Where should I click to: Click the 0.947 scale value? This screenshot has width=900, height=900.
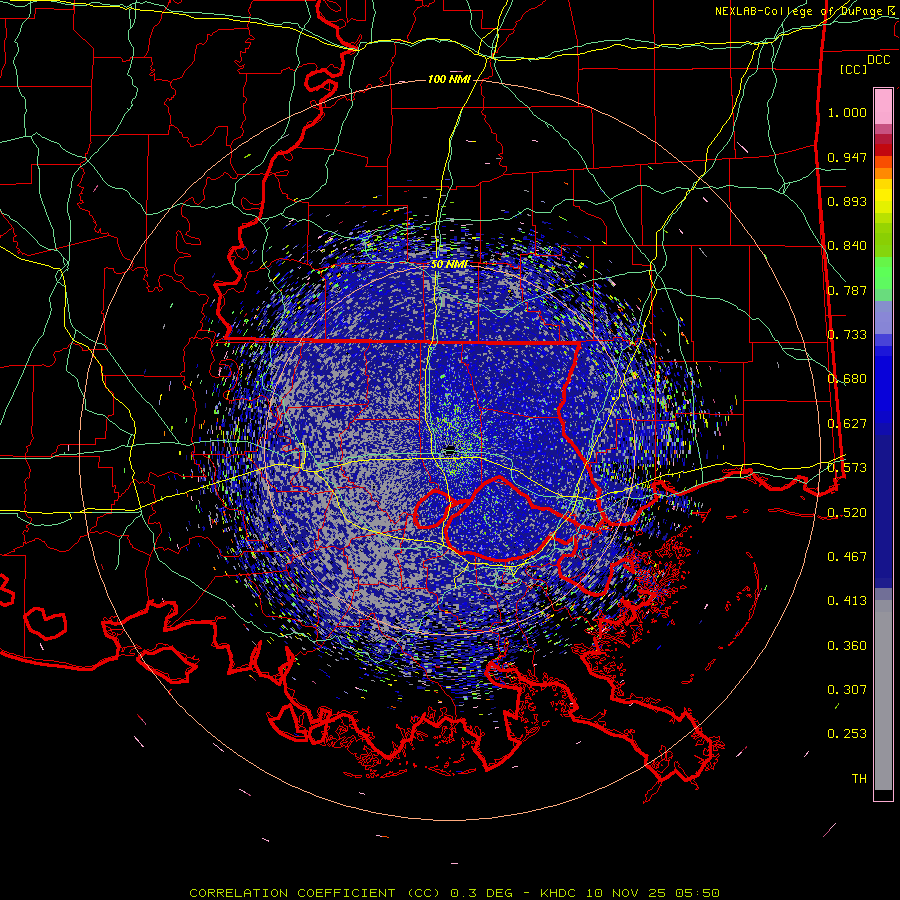[x=847, y=157]
